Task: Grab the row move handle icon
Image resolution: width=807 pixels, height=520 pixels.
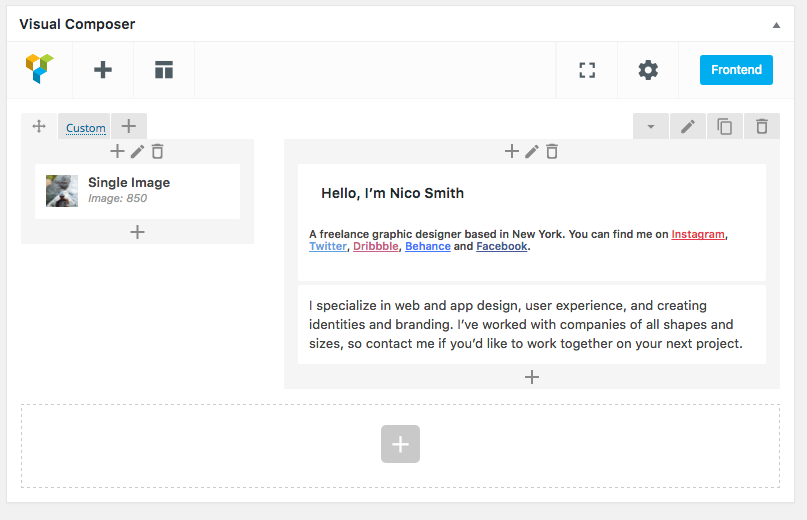Action: [39, 126]
